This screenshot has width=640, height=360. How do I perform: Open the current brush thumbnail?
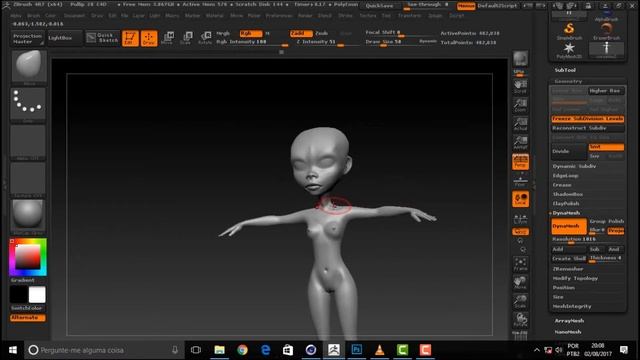point(29,66)
